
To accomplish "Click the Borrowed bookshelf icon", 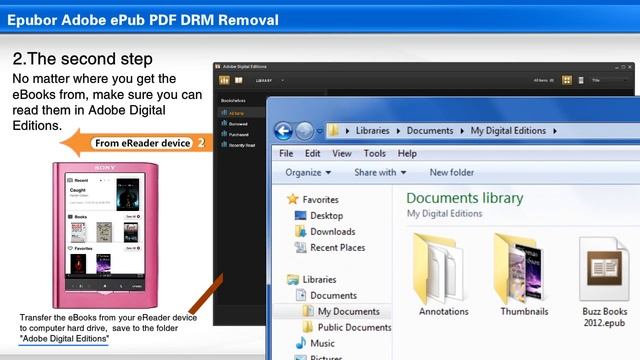I will pos(224,123).
